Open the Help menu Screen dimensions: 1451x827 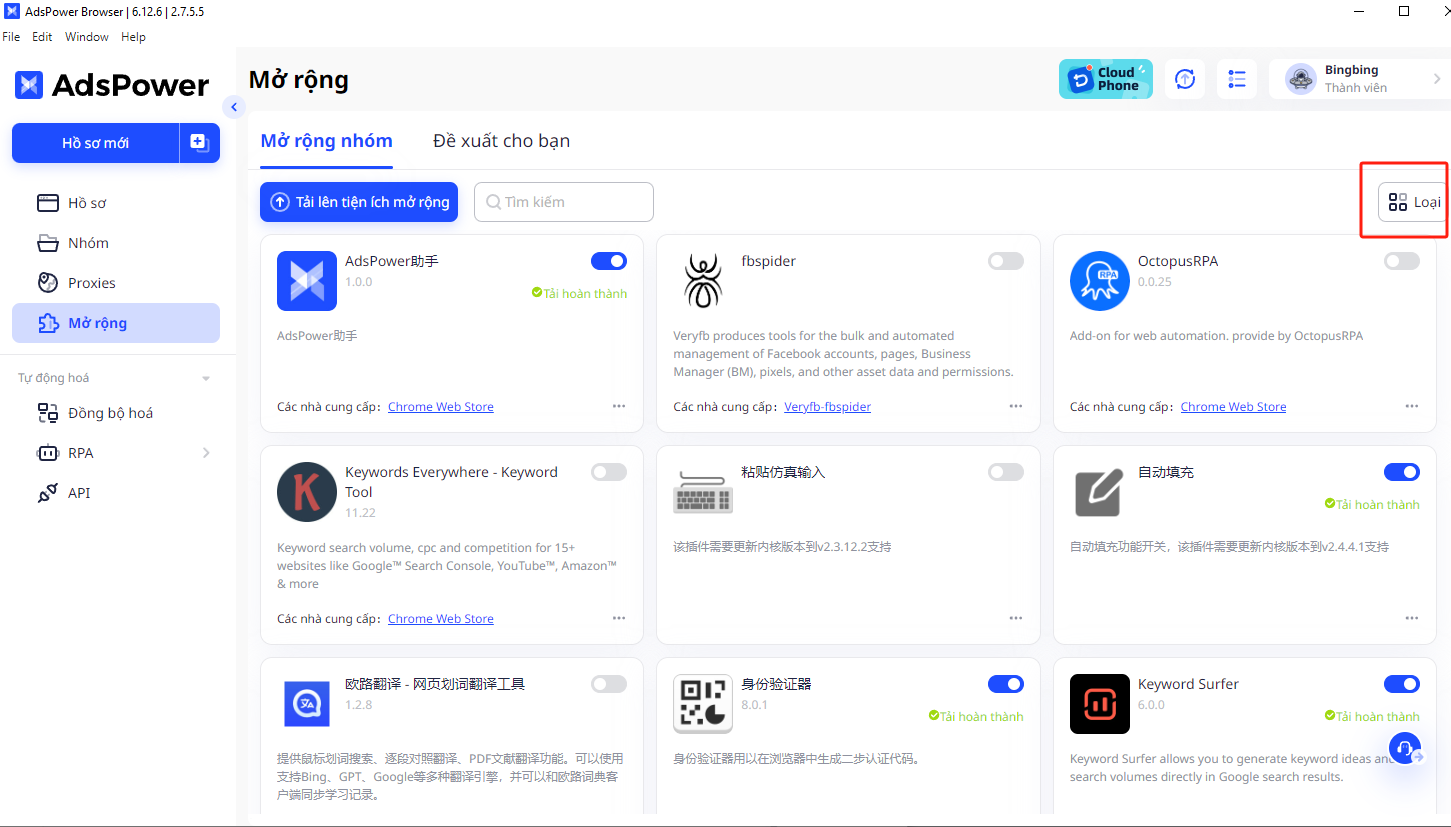(133, 37)
